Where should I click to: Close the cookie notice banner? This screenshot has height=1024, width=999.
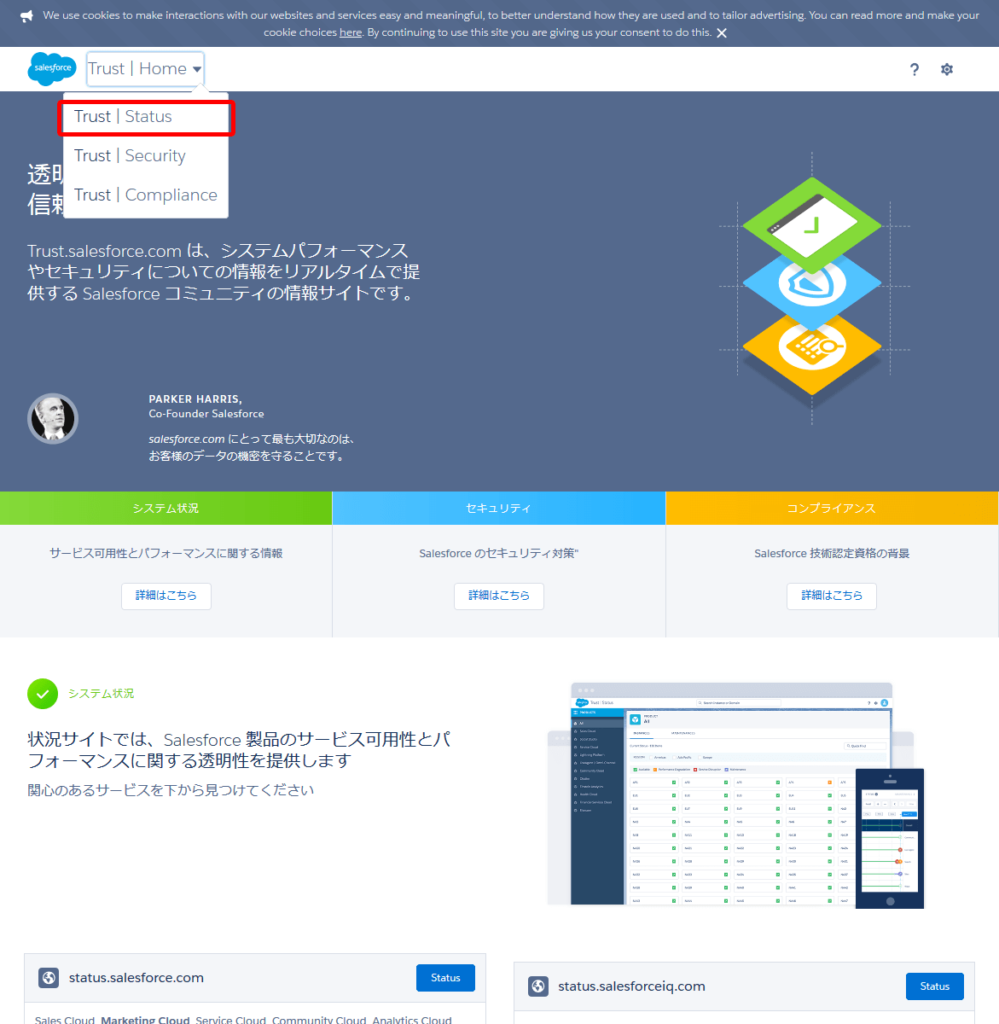pos(721,33)
